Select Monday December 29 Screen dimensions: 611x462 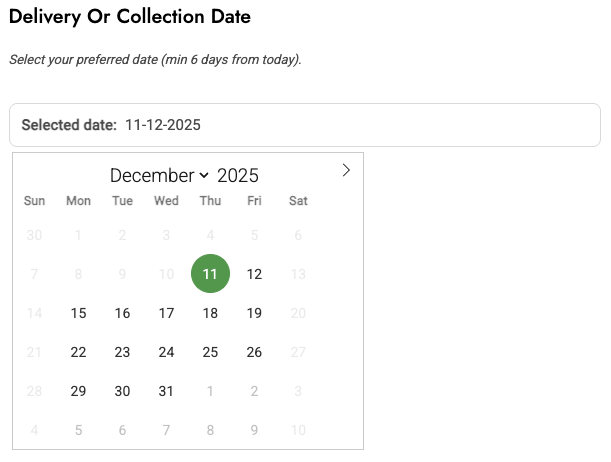[x=78, y=391]
